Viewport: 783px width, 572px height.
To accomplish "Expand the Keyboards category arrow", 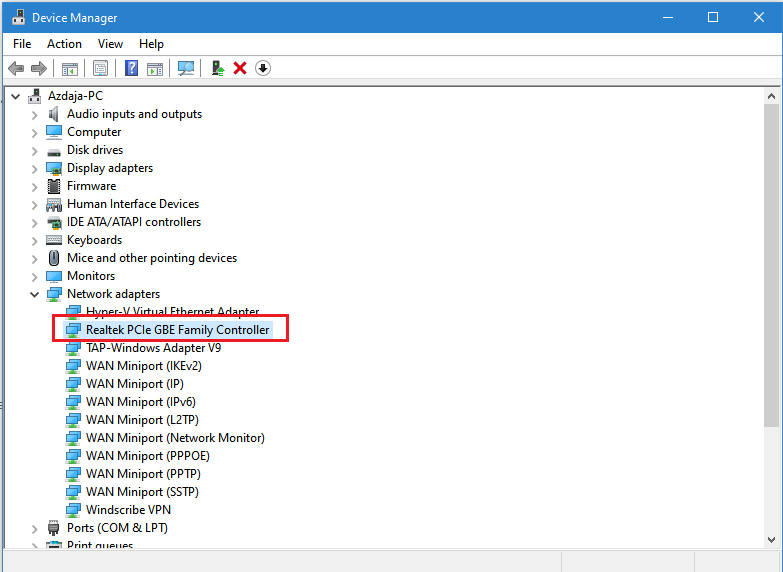I will [34, 240].
